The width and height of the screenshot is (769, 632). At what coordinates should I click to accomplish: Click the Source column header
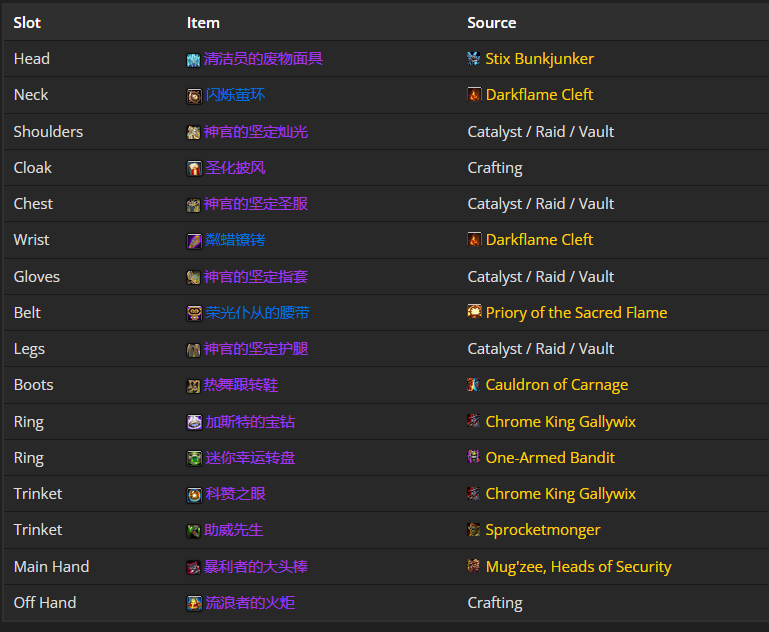491,22
